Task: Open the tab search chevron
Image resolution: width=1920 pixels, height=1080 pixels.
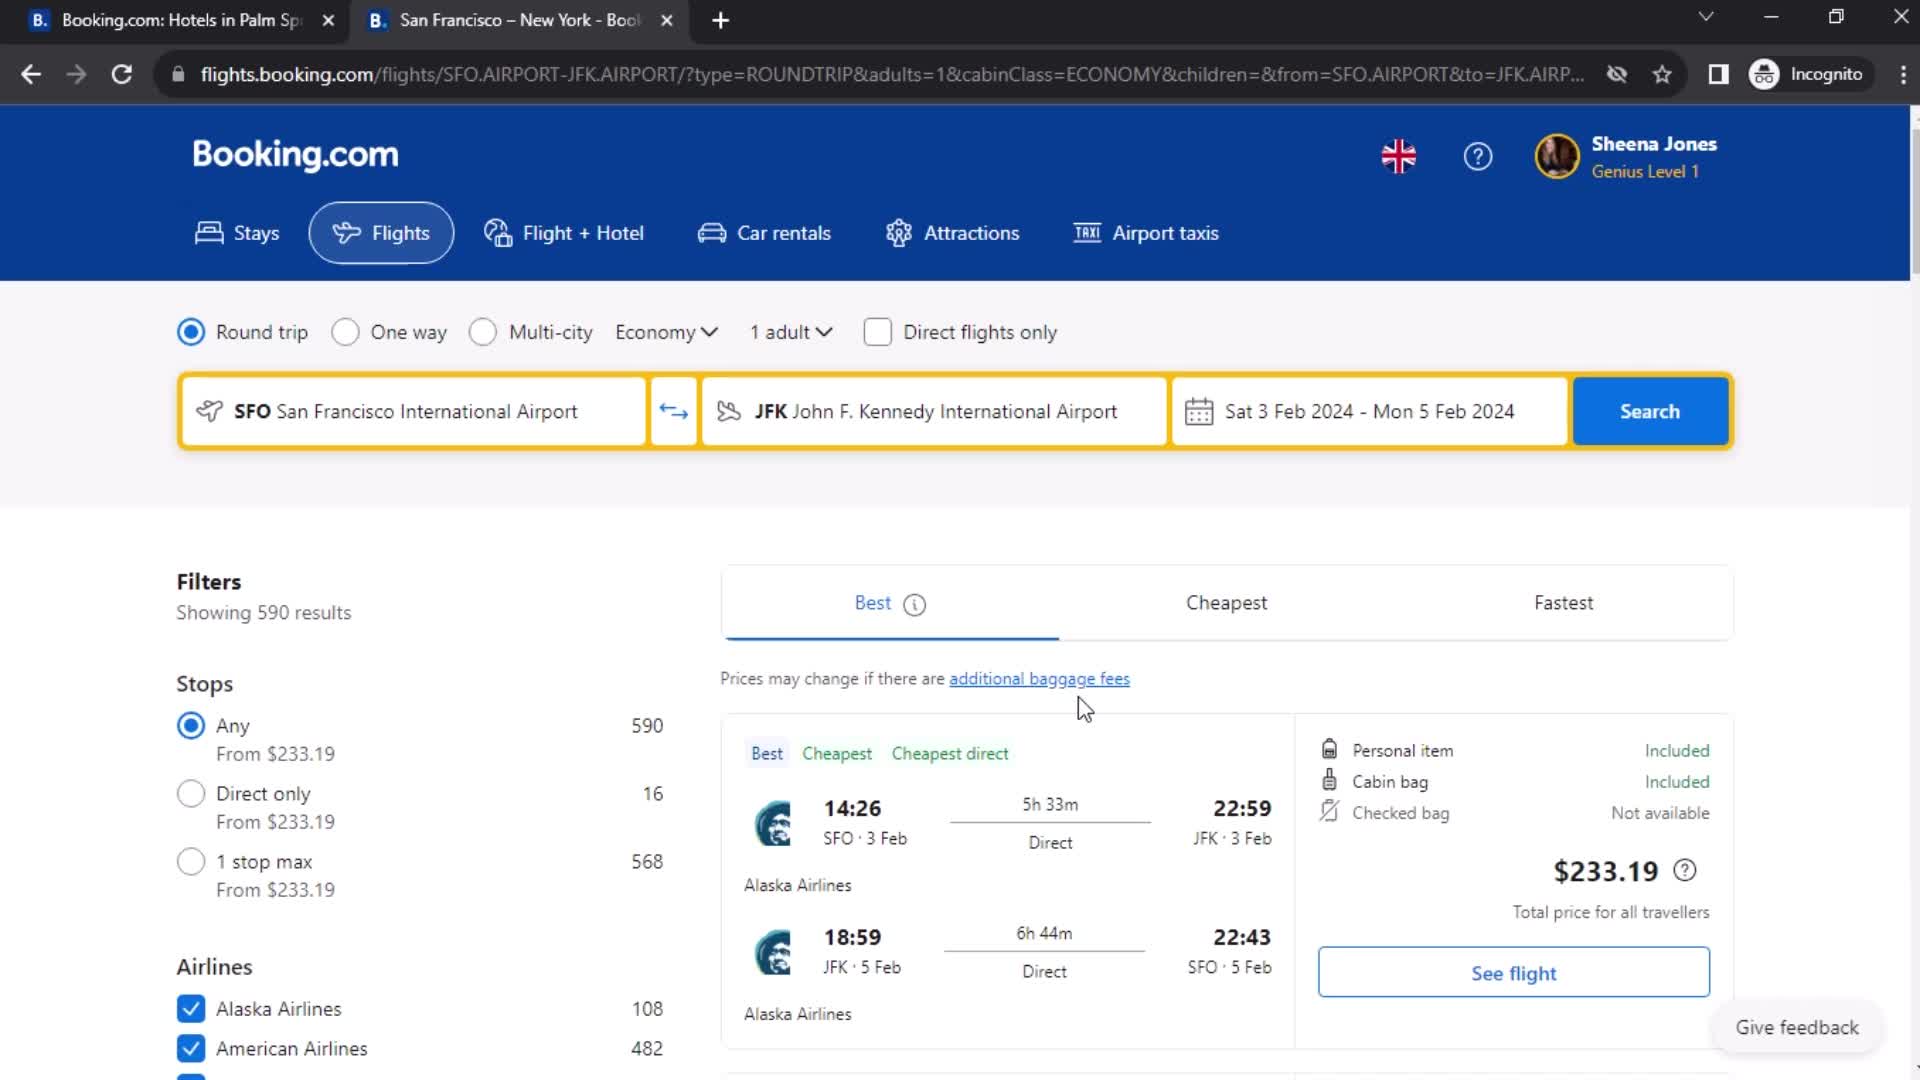Action: pyautogui.click(x=1706, y=17)
